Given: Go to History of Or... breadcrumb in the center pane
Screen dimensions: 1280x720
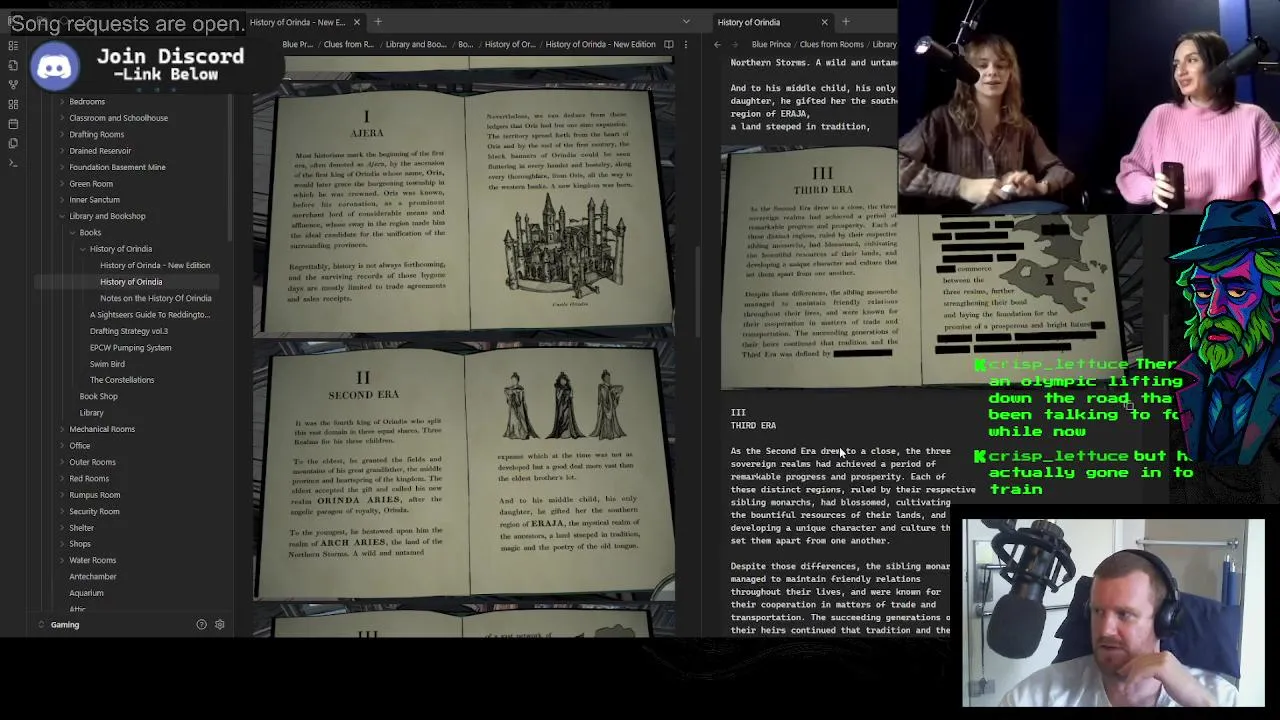Looking at the screenshot, I should click(x=510, y=44).
